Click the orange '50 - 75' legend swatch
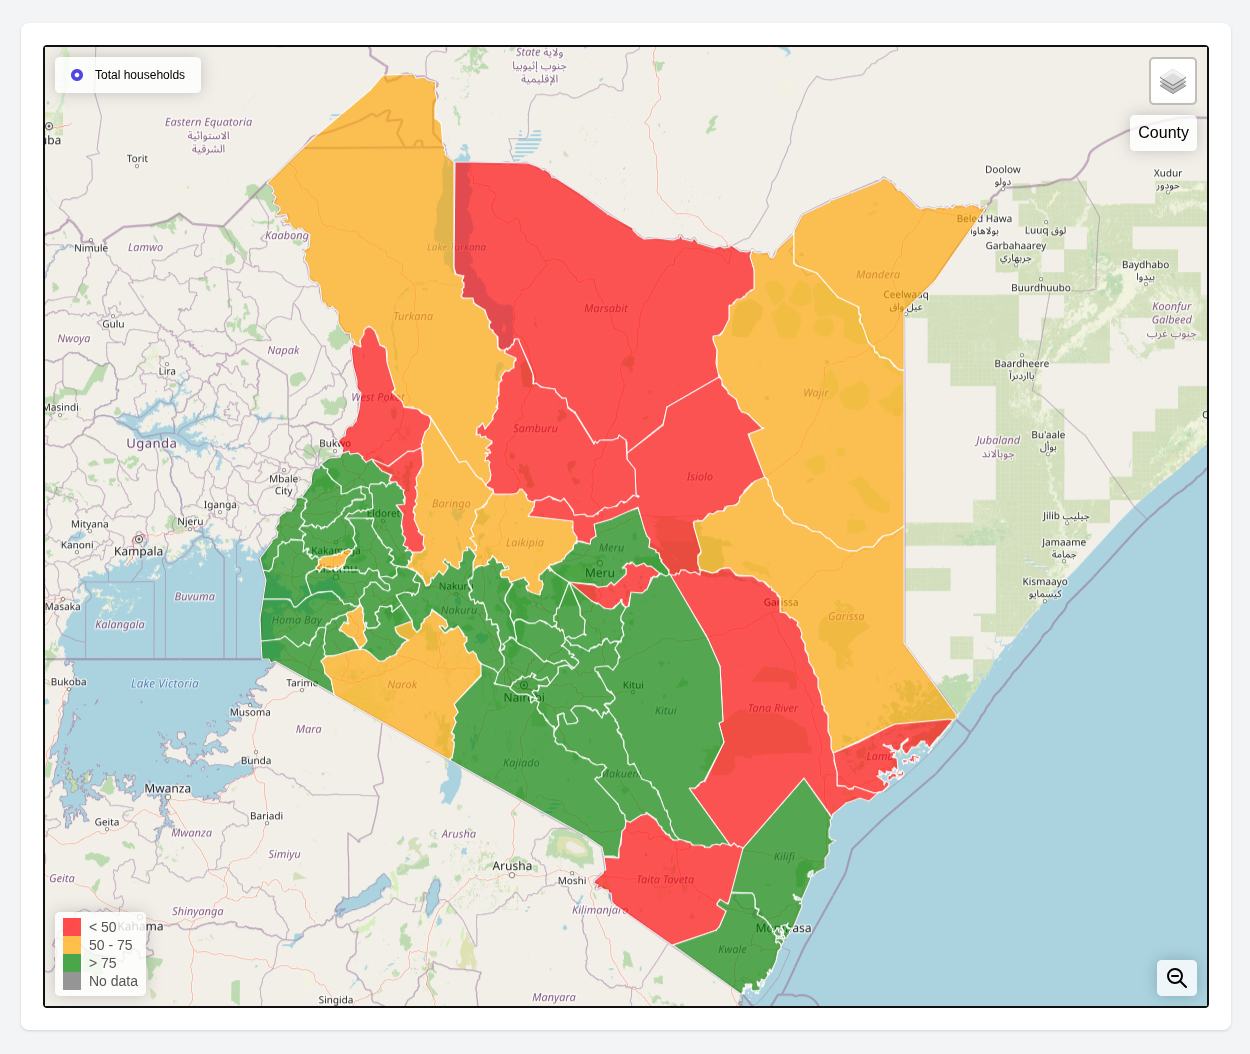1250x1054 pixels. click(x=72, y=945)
